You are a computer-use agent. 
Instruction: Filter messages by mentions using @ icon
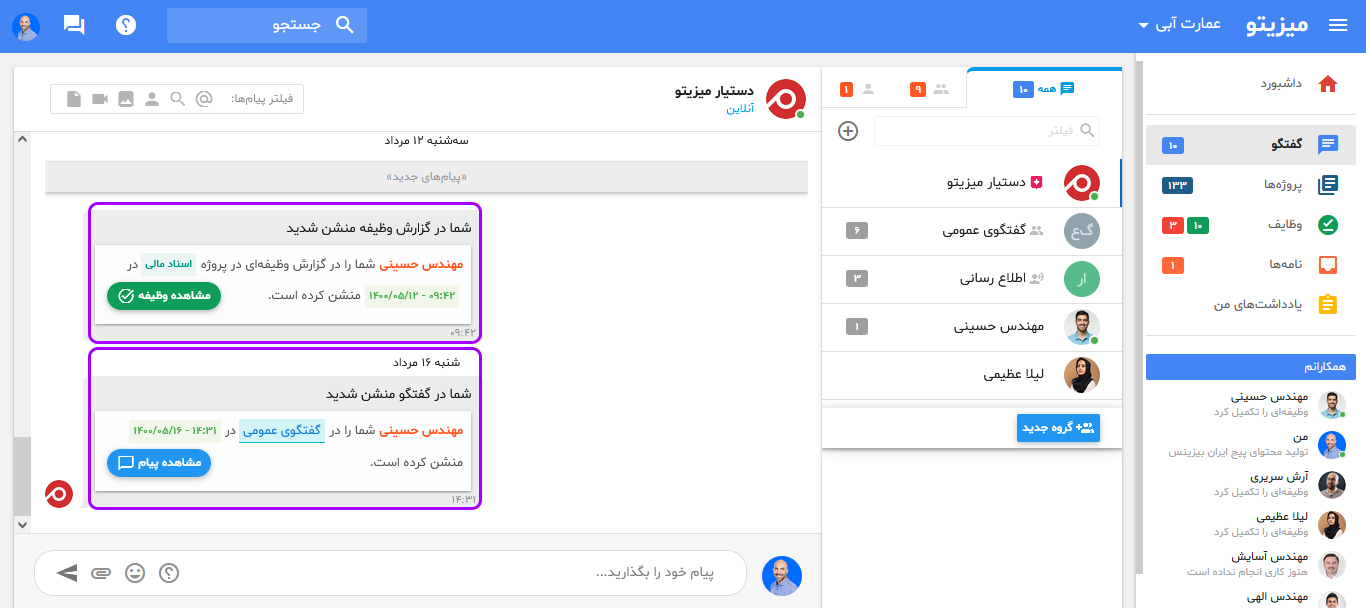(204, 99)
